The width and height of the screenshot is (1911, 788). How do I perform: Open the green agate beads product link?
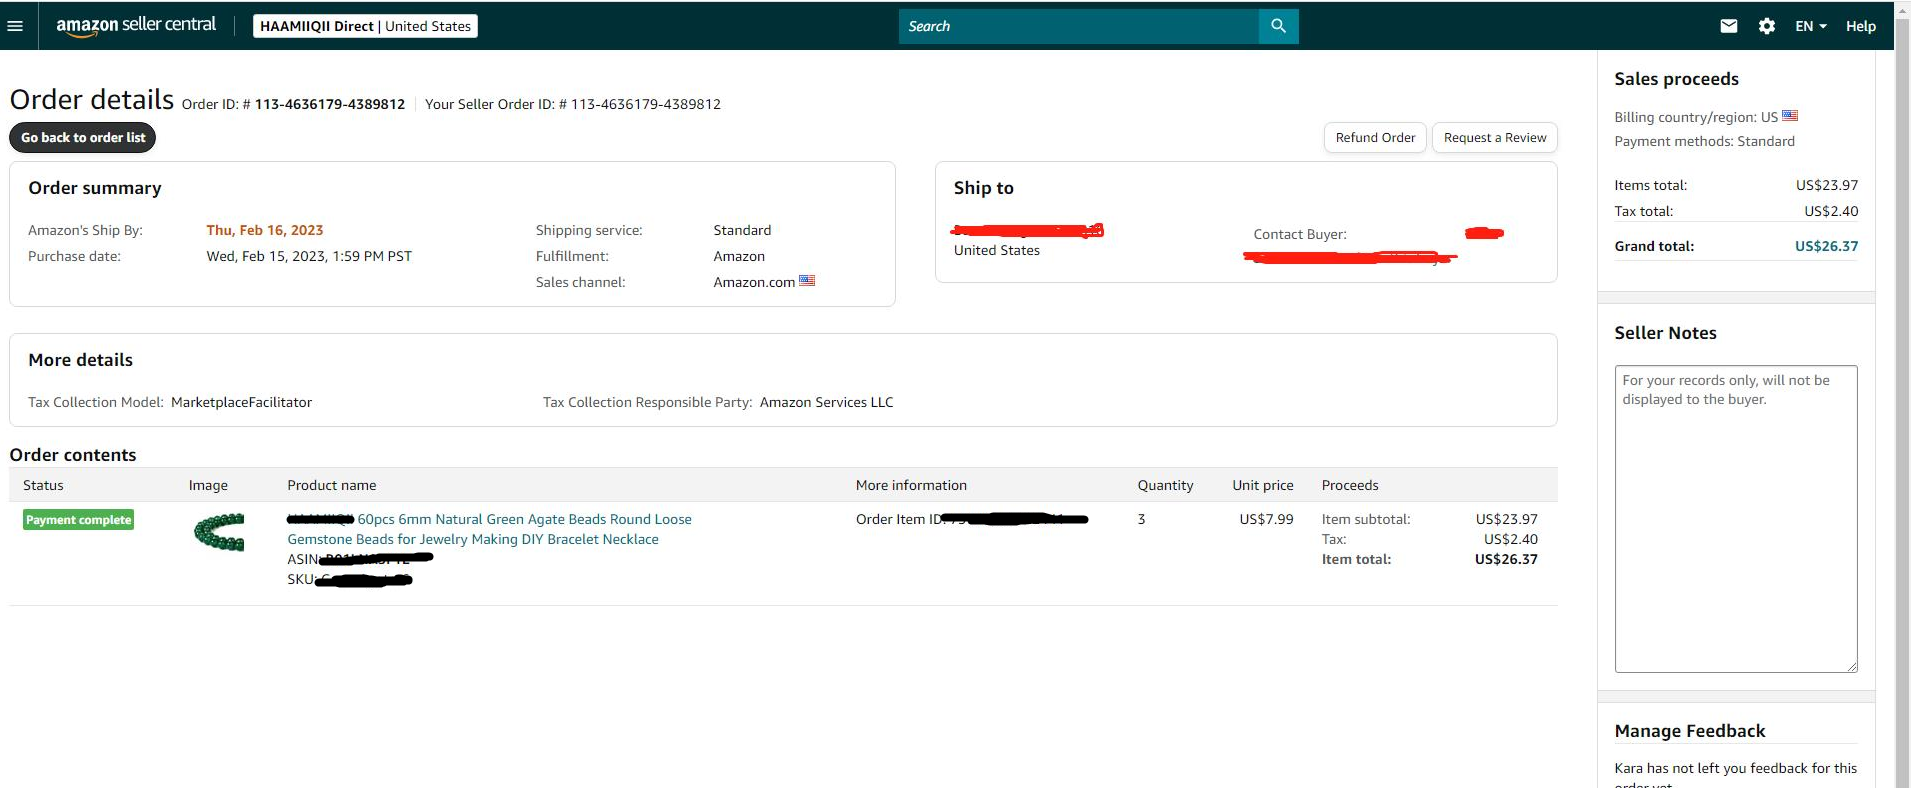(x=490, y=529)
